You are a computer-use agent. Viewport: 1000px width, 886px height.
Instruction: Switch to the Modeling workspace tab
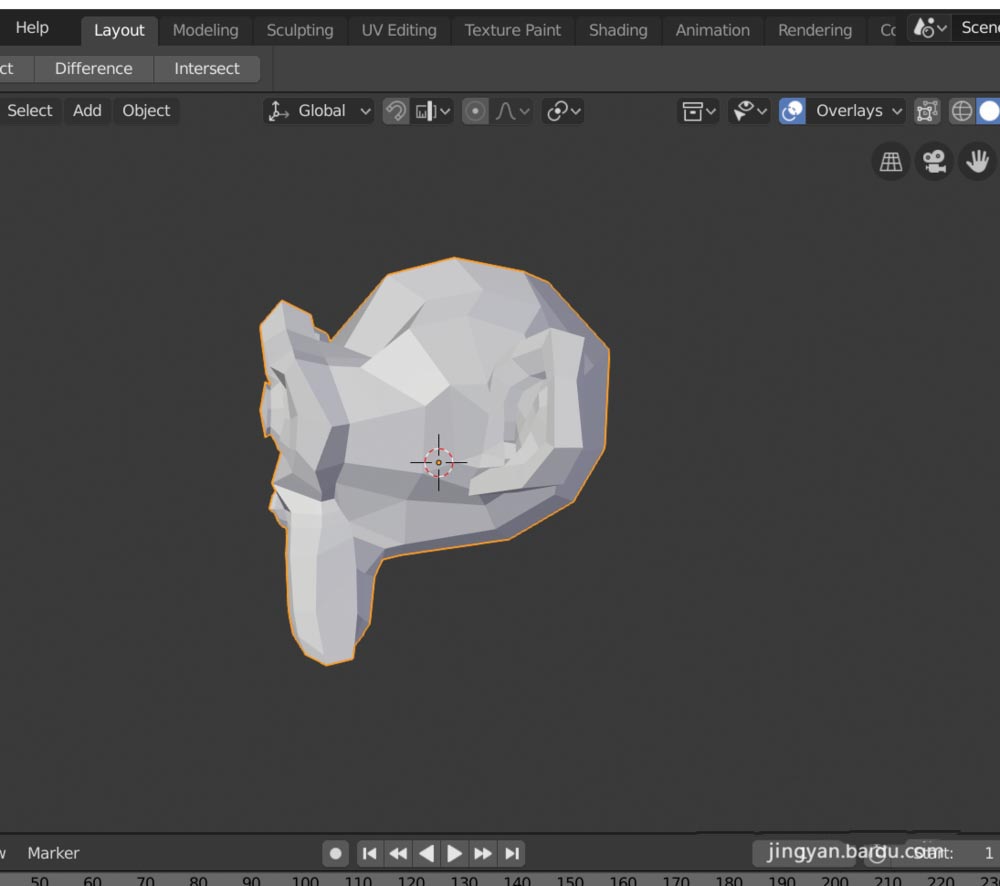point(206,30)
